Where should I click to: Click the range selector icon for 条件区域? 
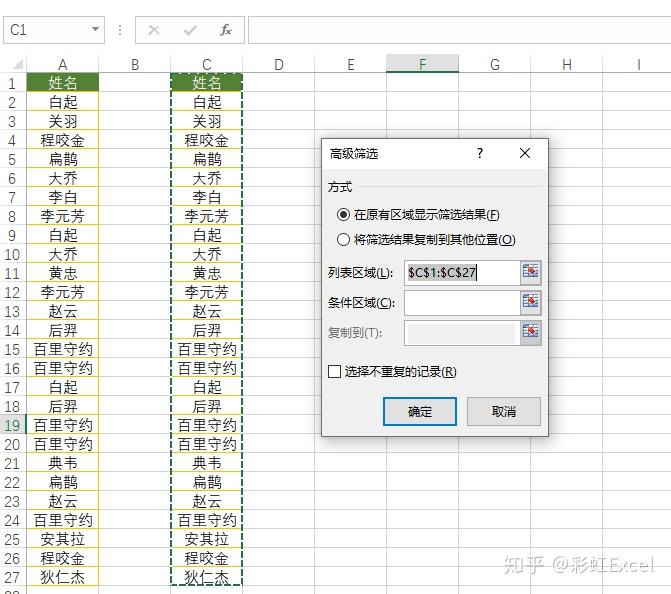(x=531, y=302)
